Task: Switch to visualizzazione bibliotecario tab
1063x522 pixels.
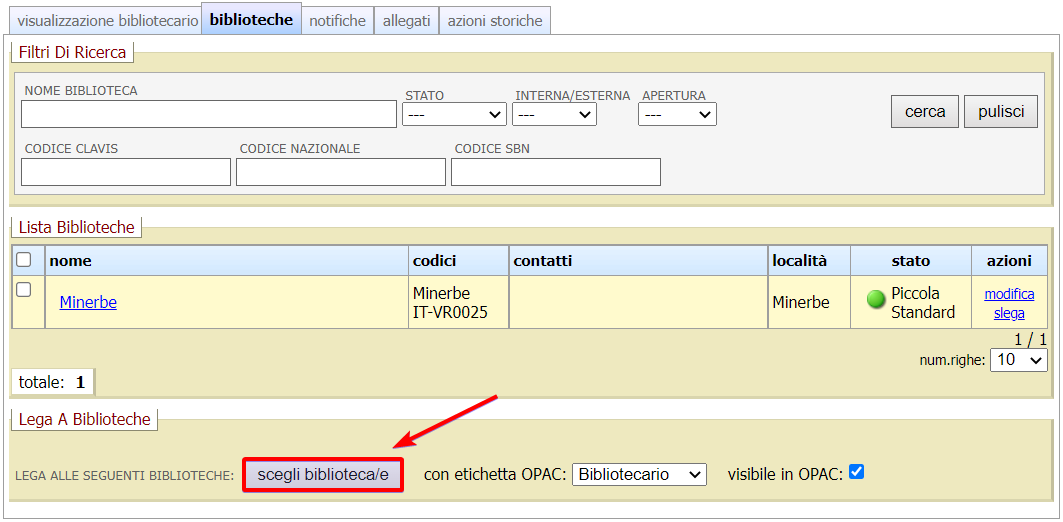Action: (108, 20)
